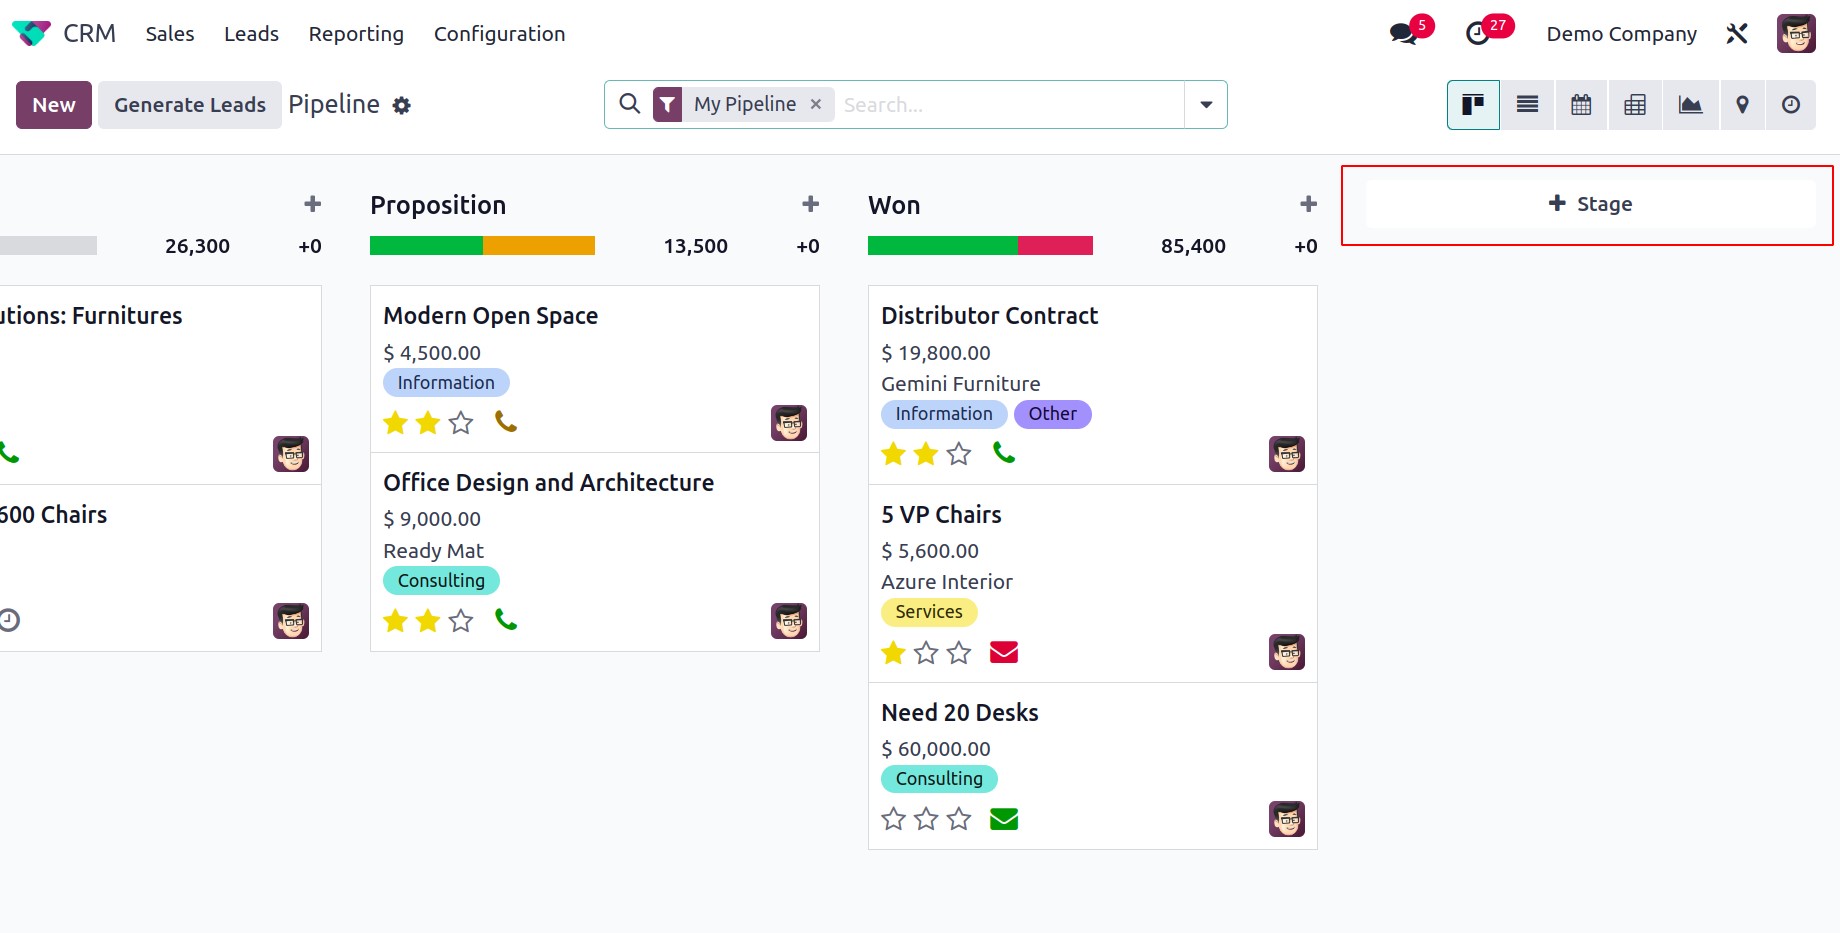Set third priority star on Modern Open Space
The image size is (1840, 933).
461,423
